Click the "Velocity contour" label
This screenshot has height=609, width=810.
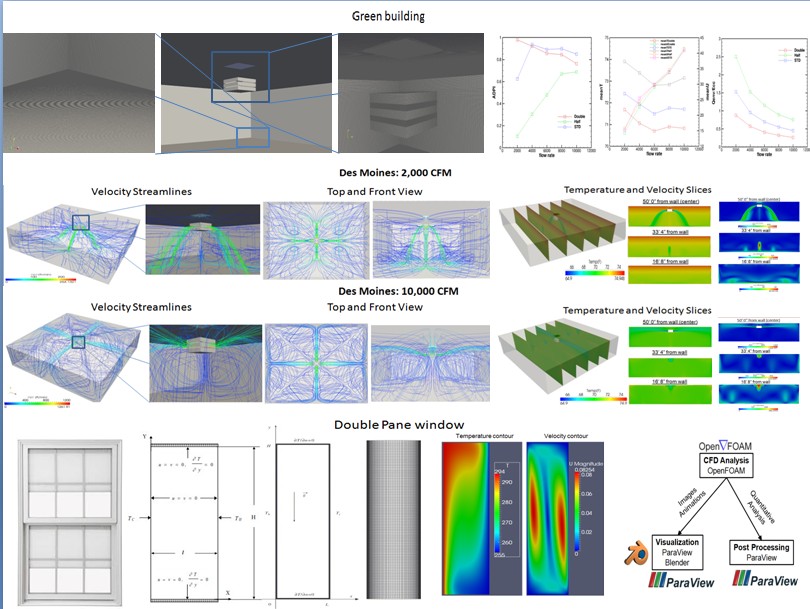click(566, 436)
